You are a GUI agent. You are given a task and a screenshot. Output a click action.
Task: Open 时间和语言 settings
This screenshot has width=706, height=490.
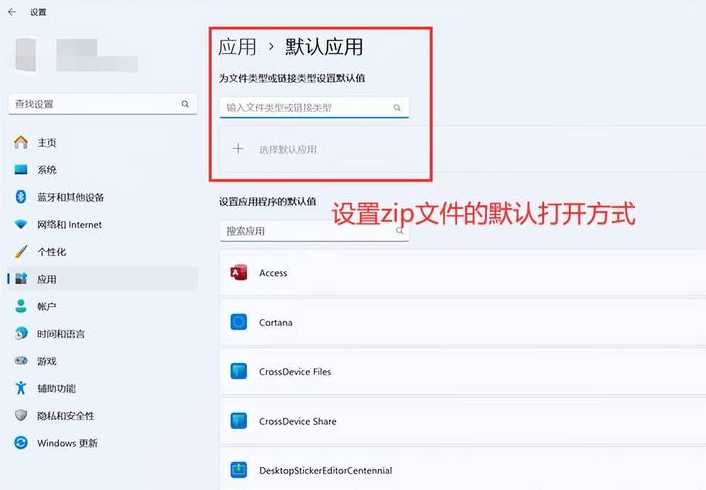coord(103,333)
